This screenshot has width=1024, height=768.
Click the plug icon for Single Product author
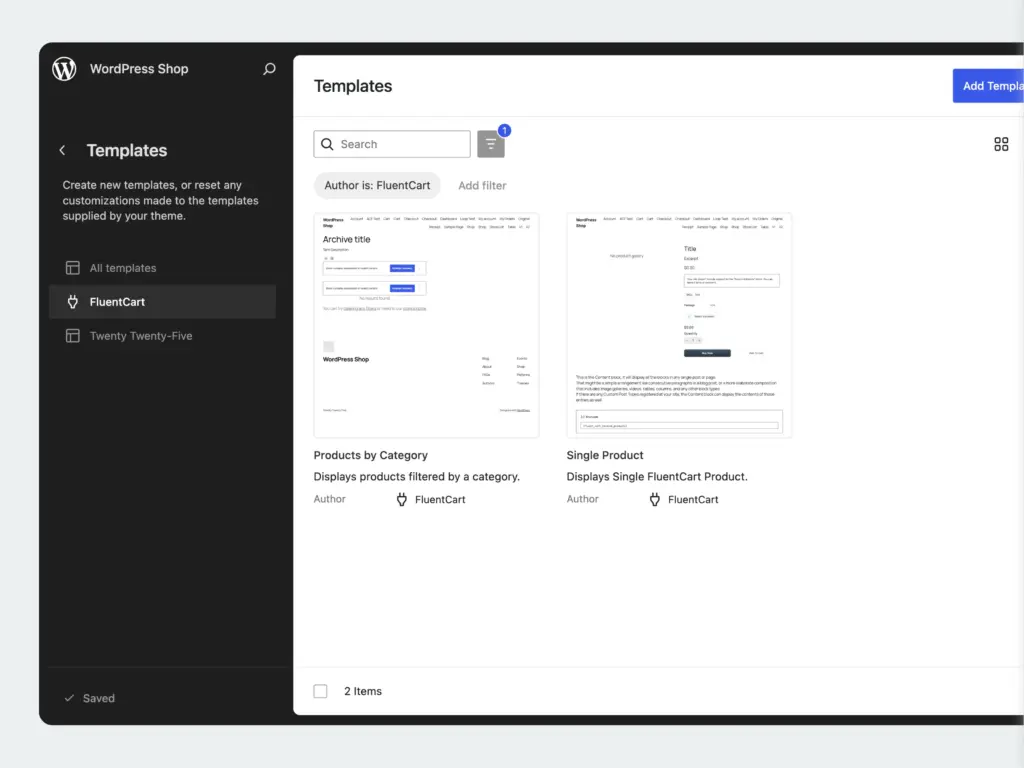(x=655, y=500)
